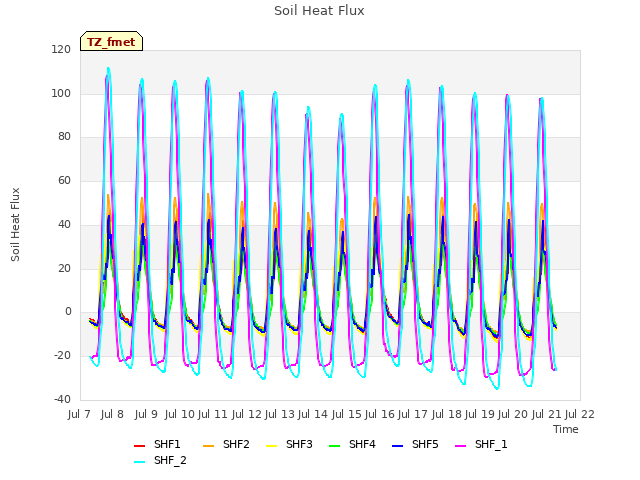Click the Jul 20 x-axis tick label
640x480 pixels.
[513, 414]
